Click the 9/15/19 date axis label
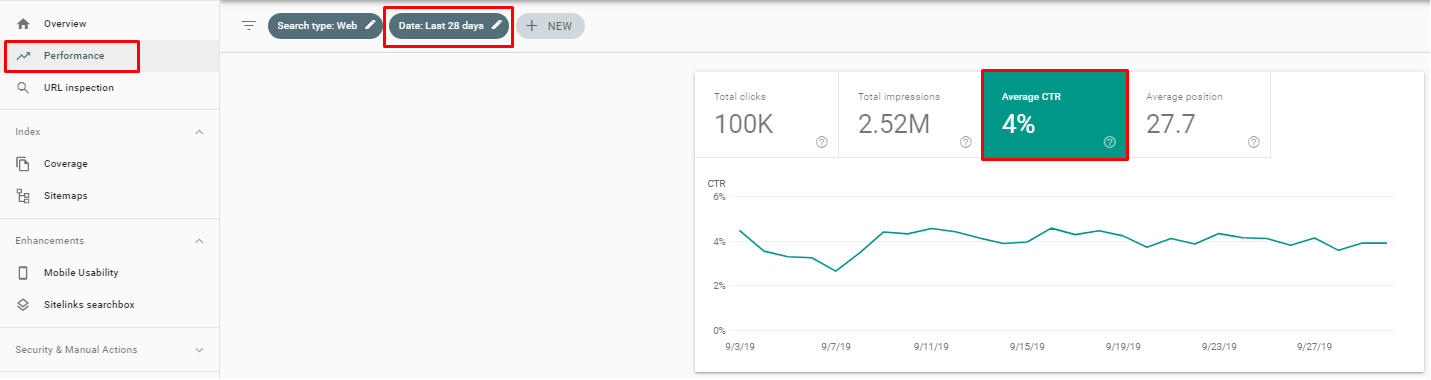The height and width of the screenshot is (380, 1431). 1027,347
